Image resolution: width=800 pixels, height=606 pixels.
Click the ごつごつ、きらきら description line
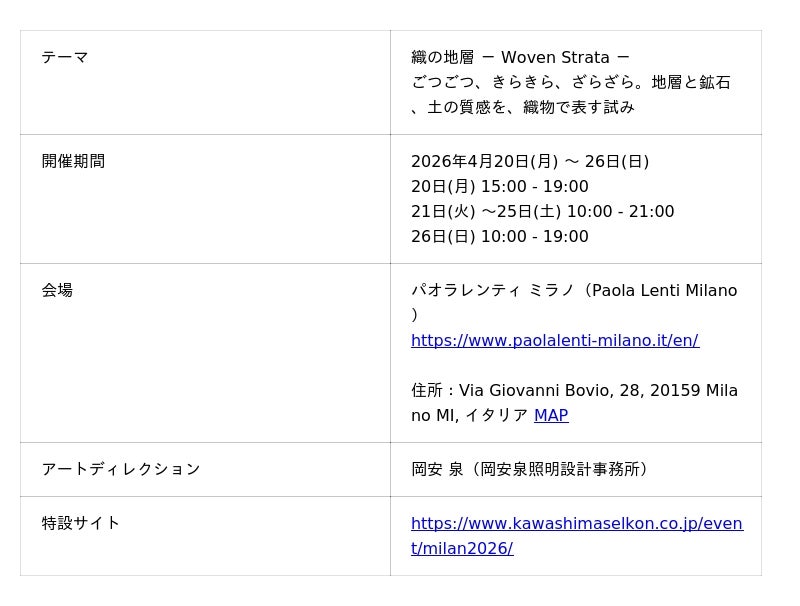(570, 82)
